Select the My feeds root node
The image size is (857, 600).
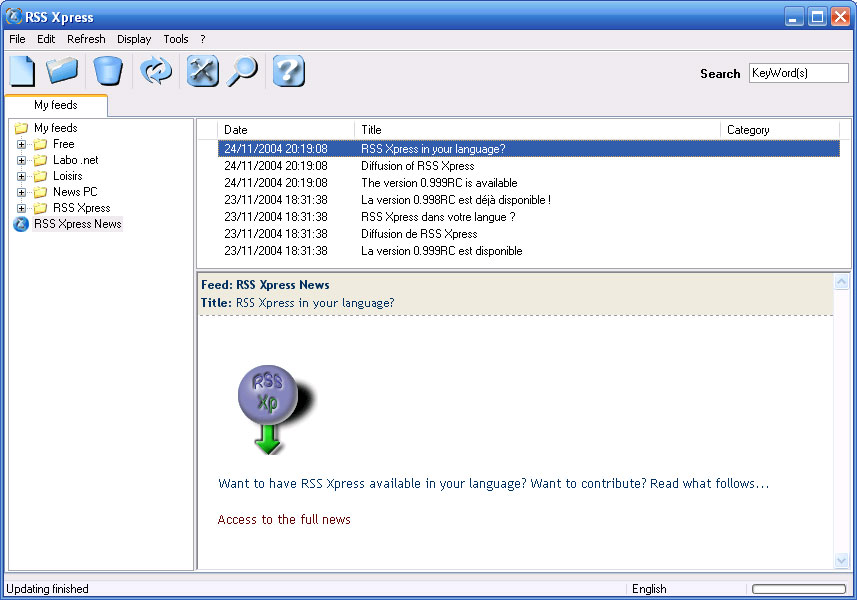[56, 128]
